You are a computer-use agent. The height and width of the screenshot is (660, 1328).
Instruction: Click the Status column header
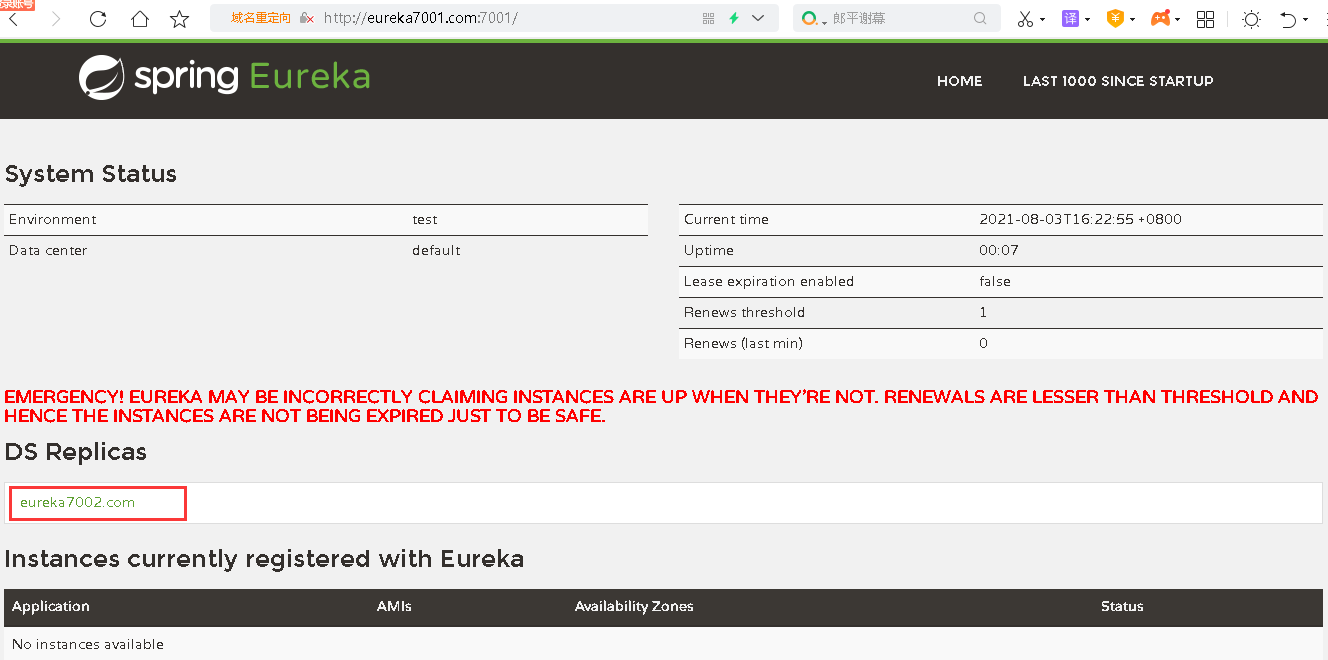point(1122,606)
